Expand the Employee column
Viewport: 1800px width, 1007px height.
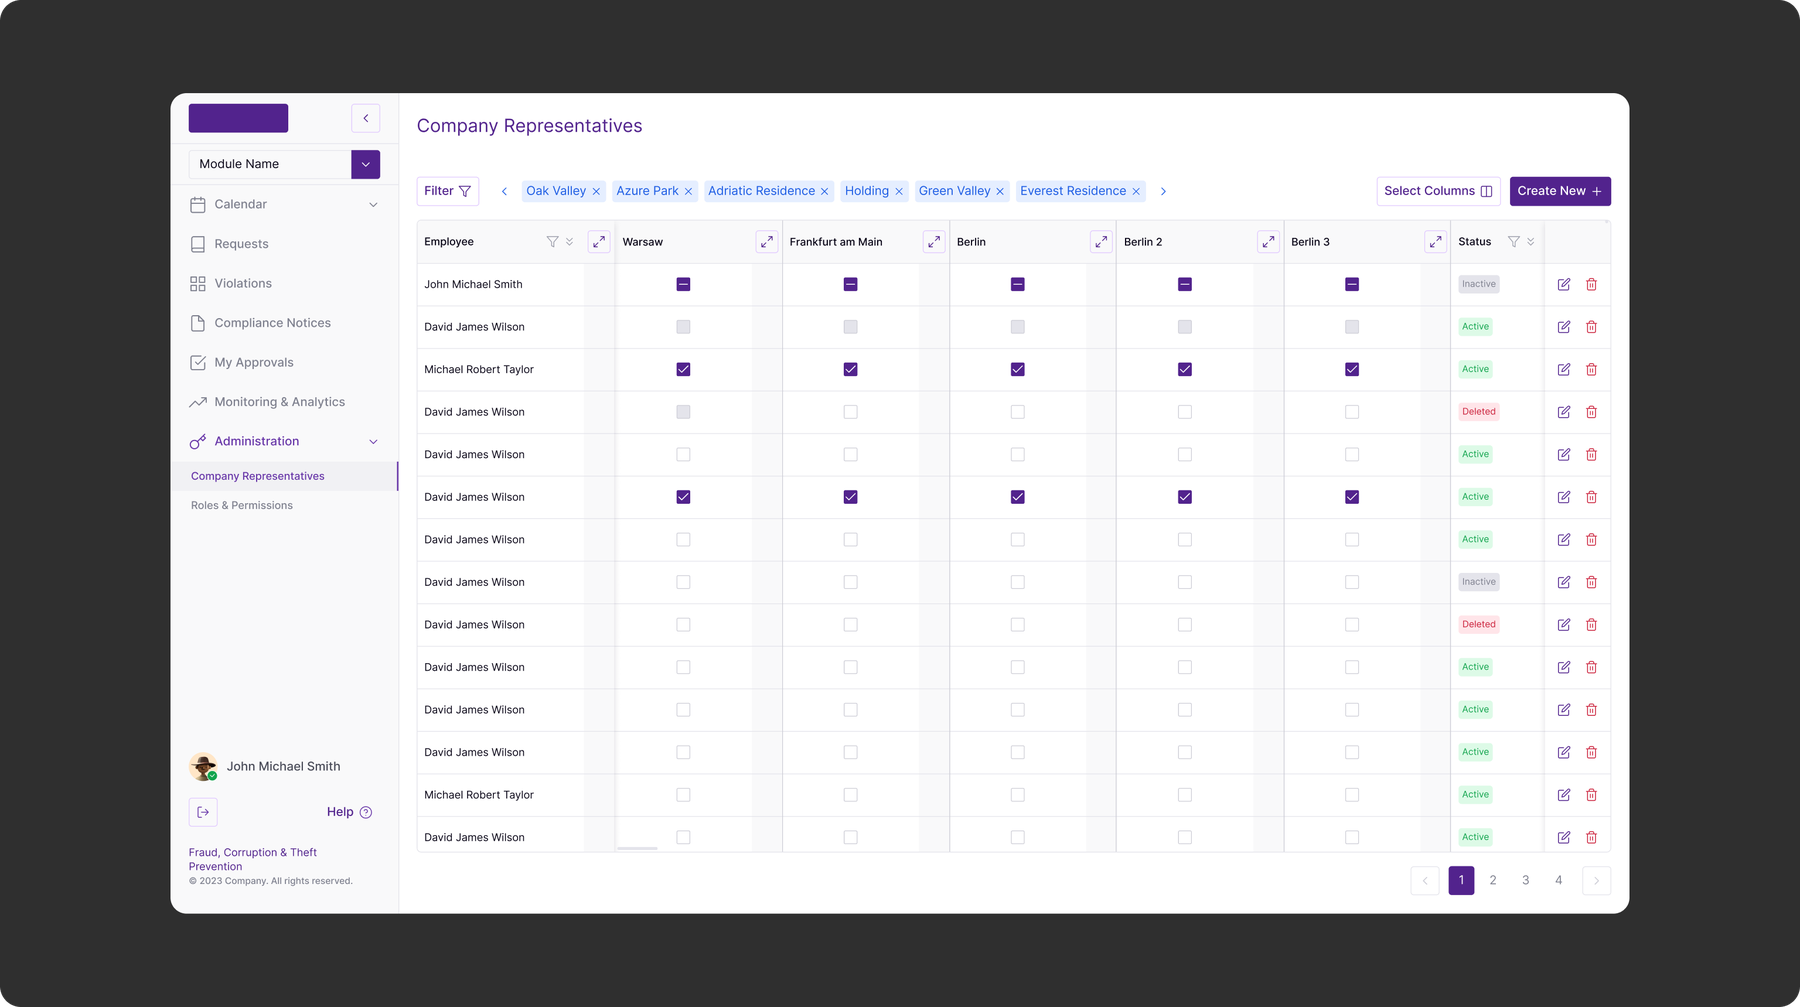[599, 242]
